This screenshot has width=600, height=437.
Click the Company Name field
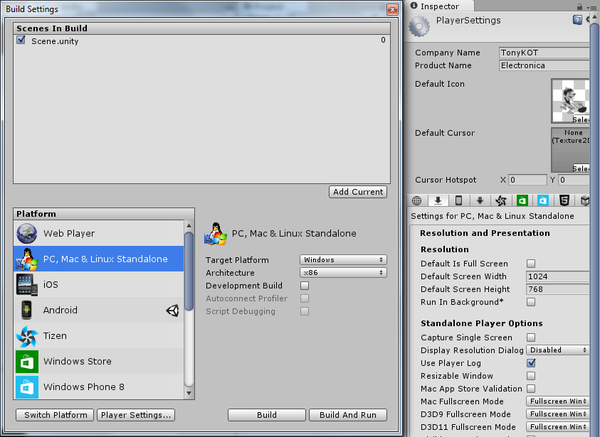click(x=544, y=52)
